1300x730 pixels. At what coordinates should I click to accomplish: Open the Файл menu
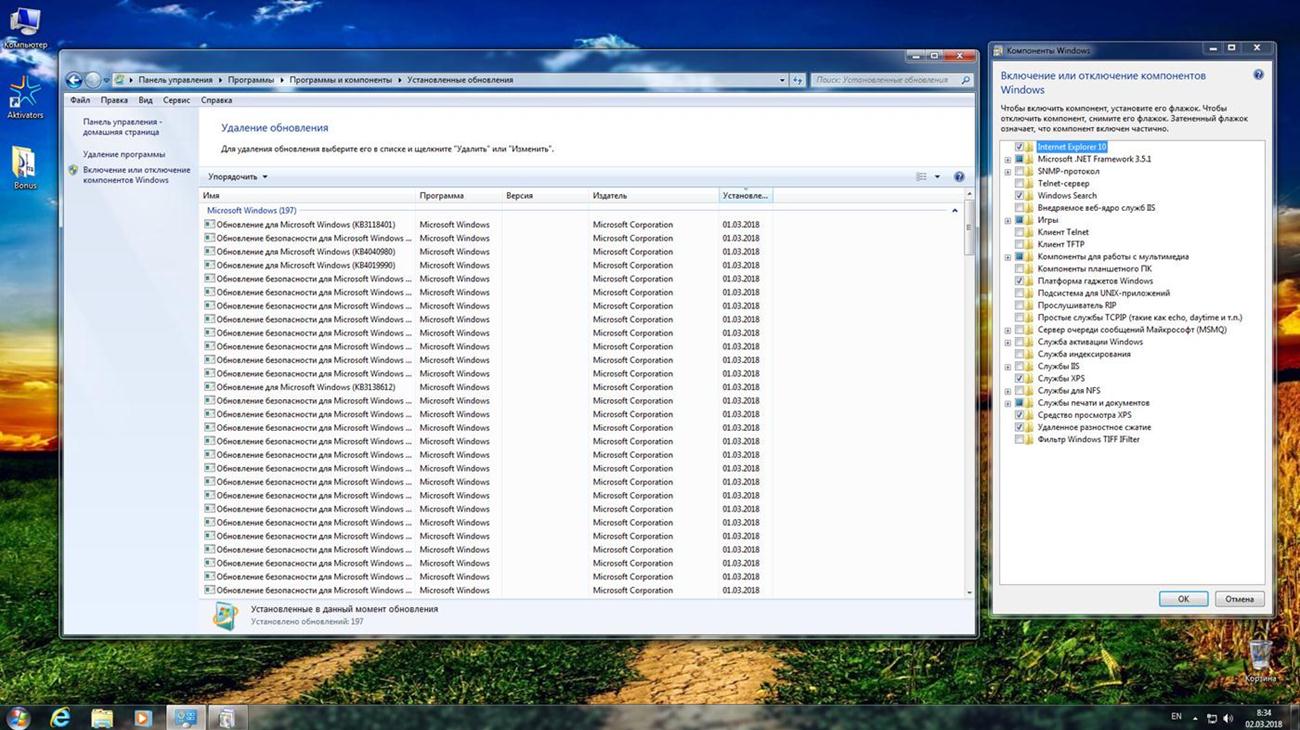tap(80, 100)
